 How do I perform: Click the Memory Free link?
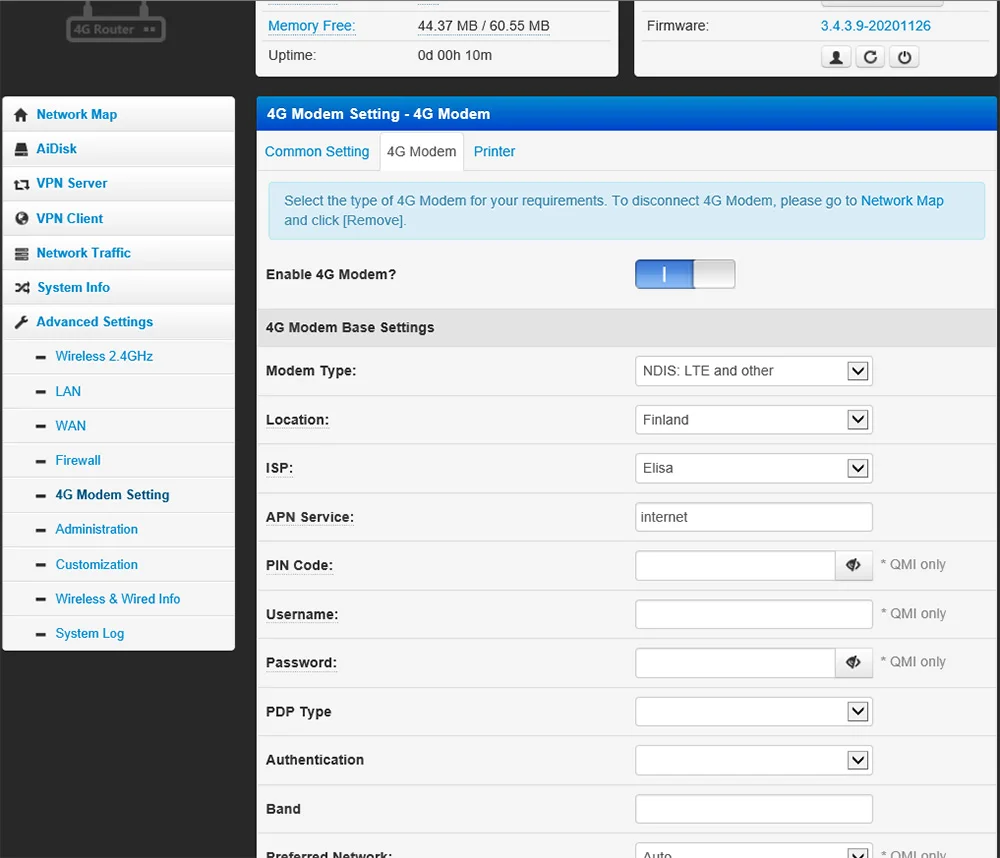click(x=312, y=26)
